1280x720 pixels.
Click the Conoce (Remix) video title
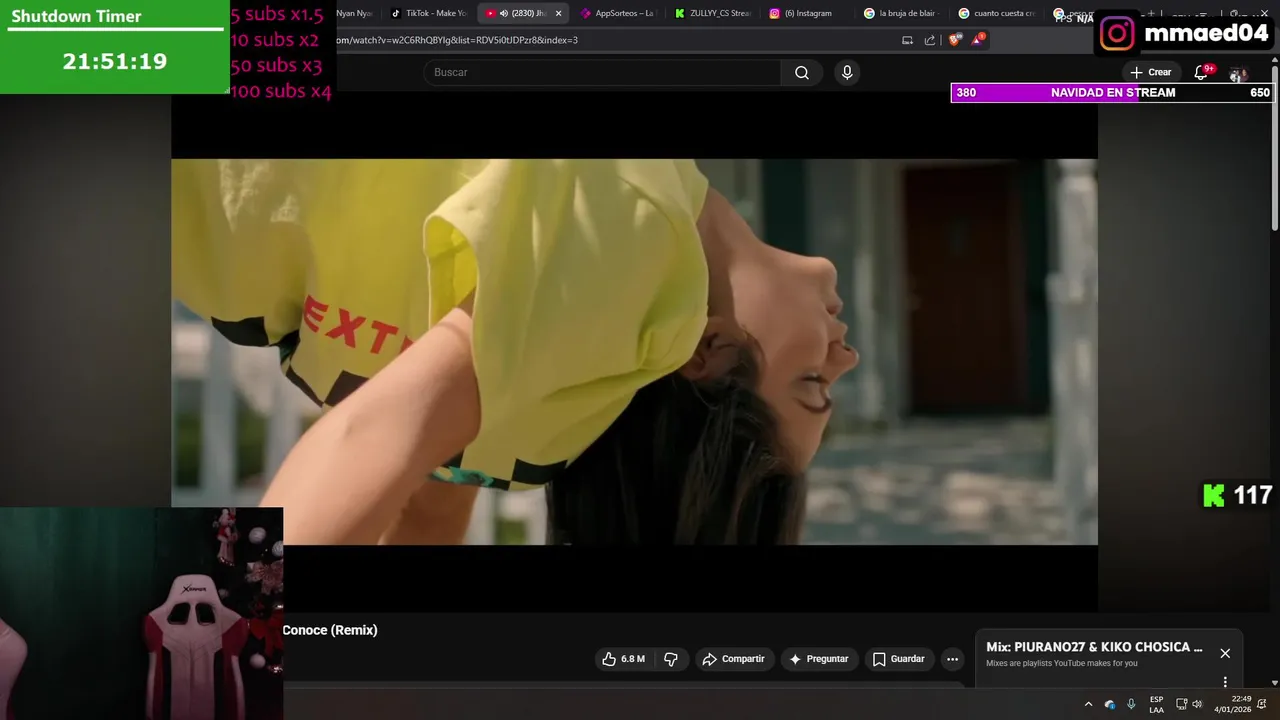[330, 630]
